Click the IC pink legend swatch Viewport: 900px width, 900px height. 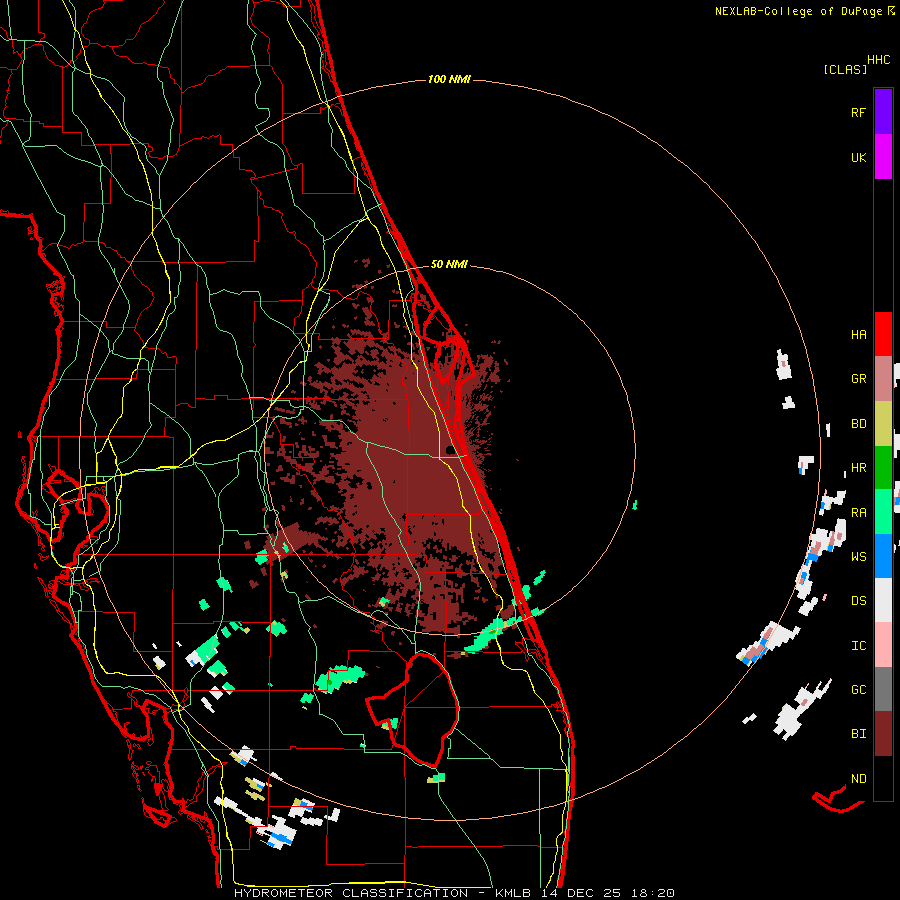point(883,645)
